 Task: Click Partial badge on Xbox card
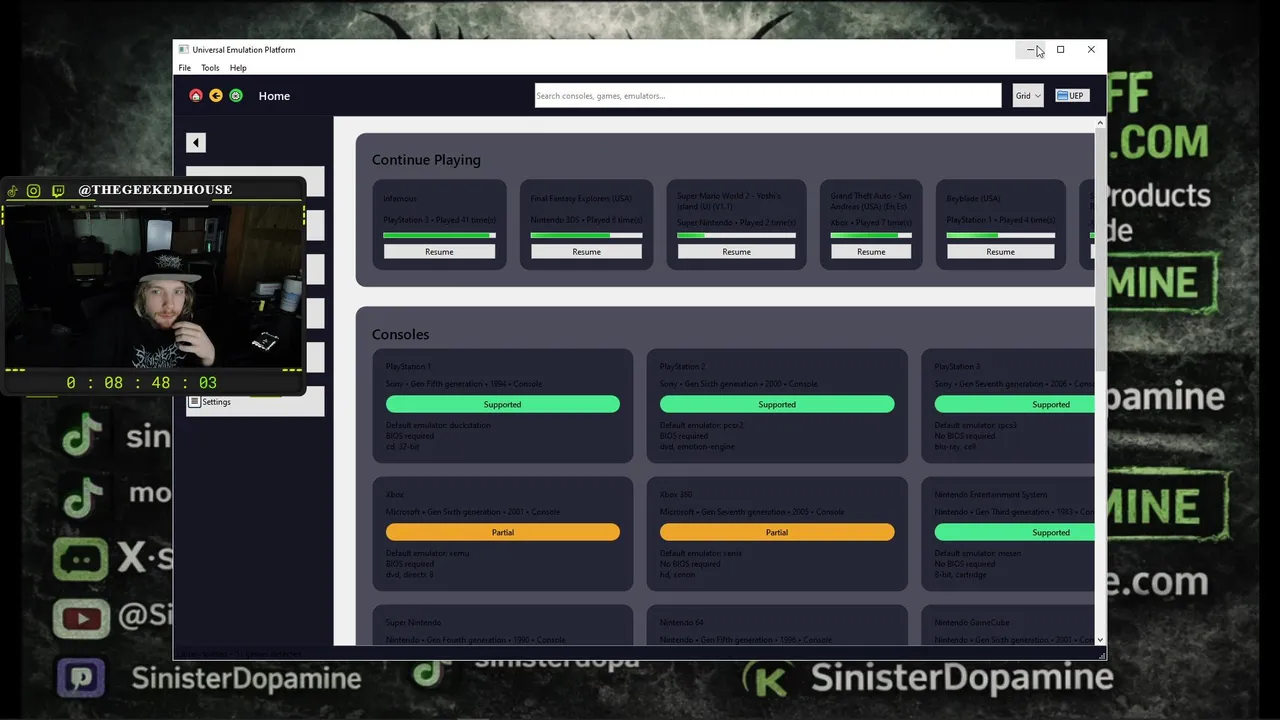pos(503,532)
